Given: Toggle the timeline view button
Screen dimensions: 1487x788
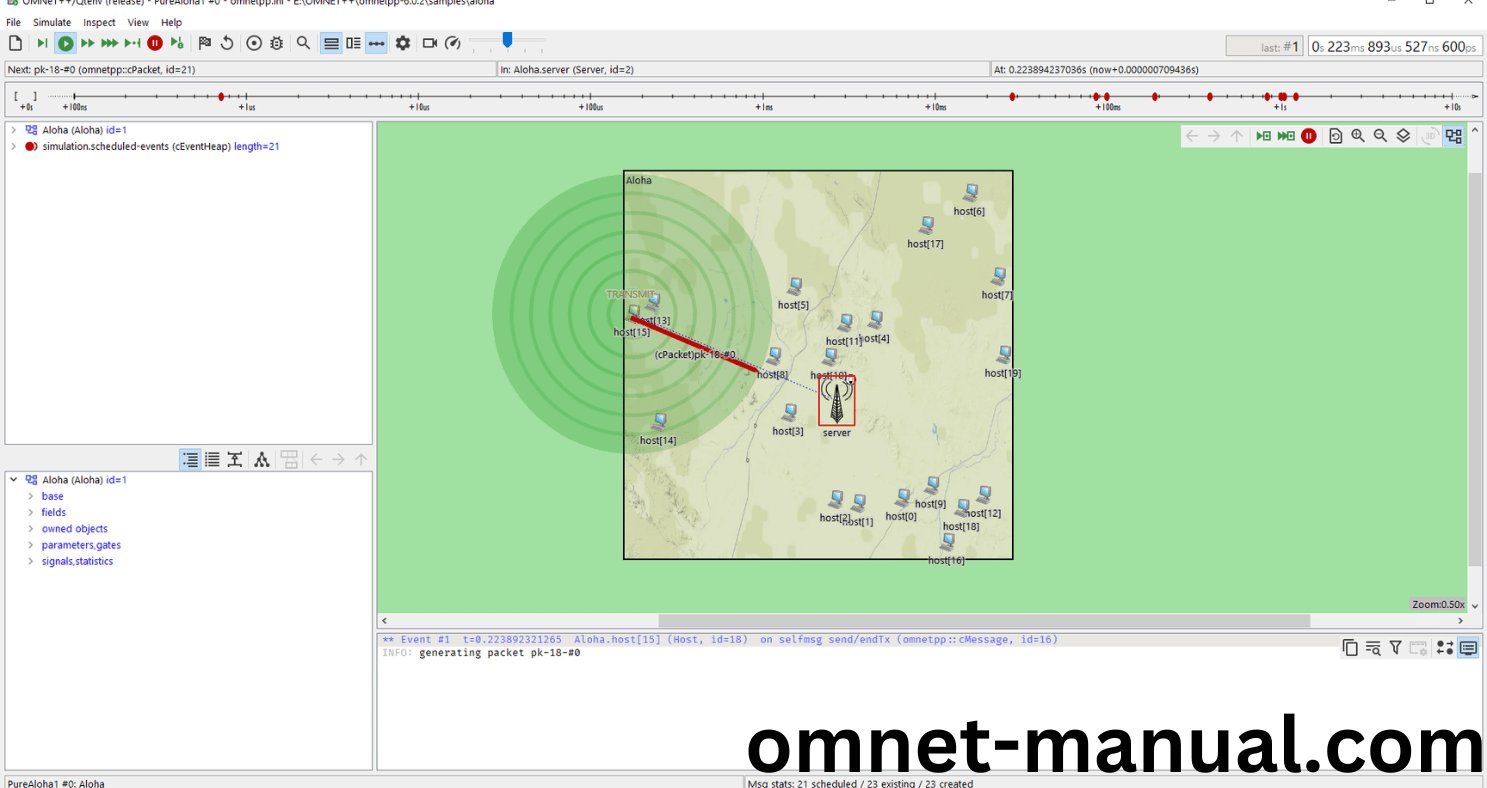Looking at the screenshot, I should coord(376,43).
